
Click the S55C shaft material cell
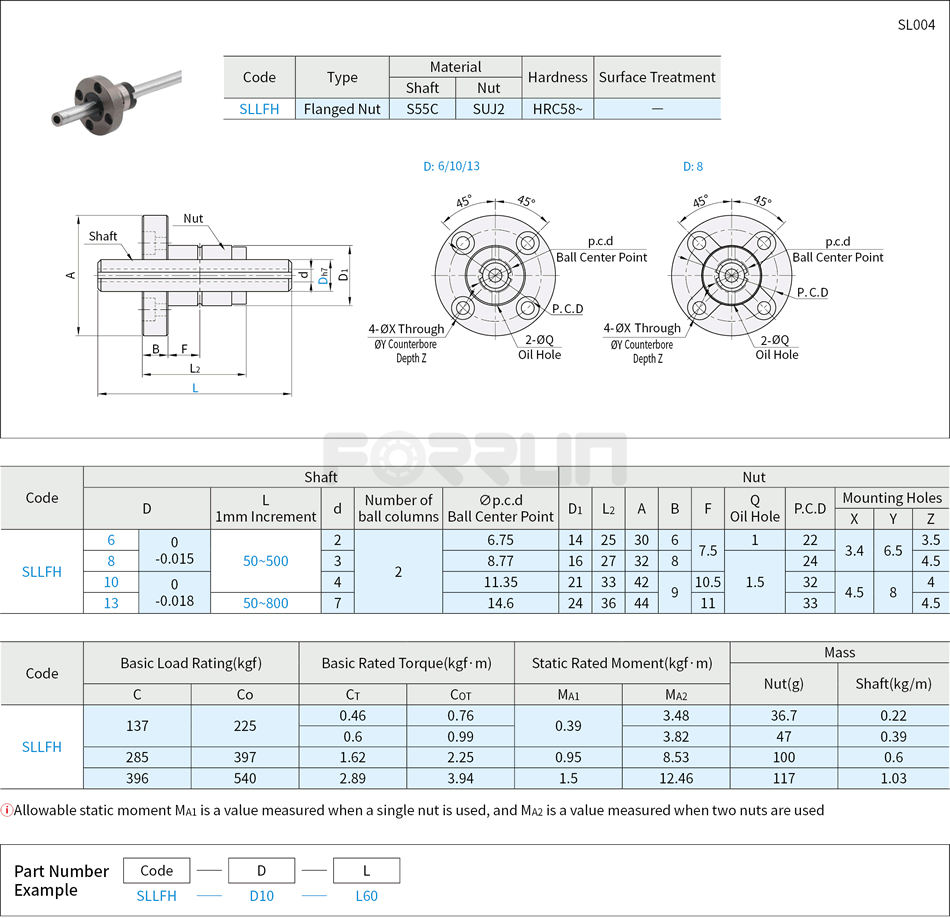(422, 109)
